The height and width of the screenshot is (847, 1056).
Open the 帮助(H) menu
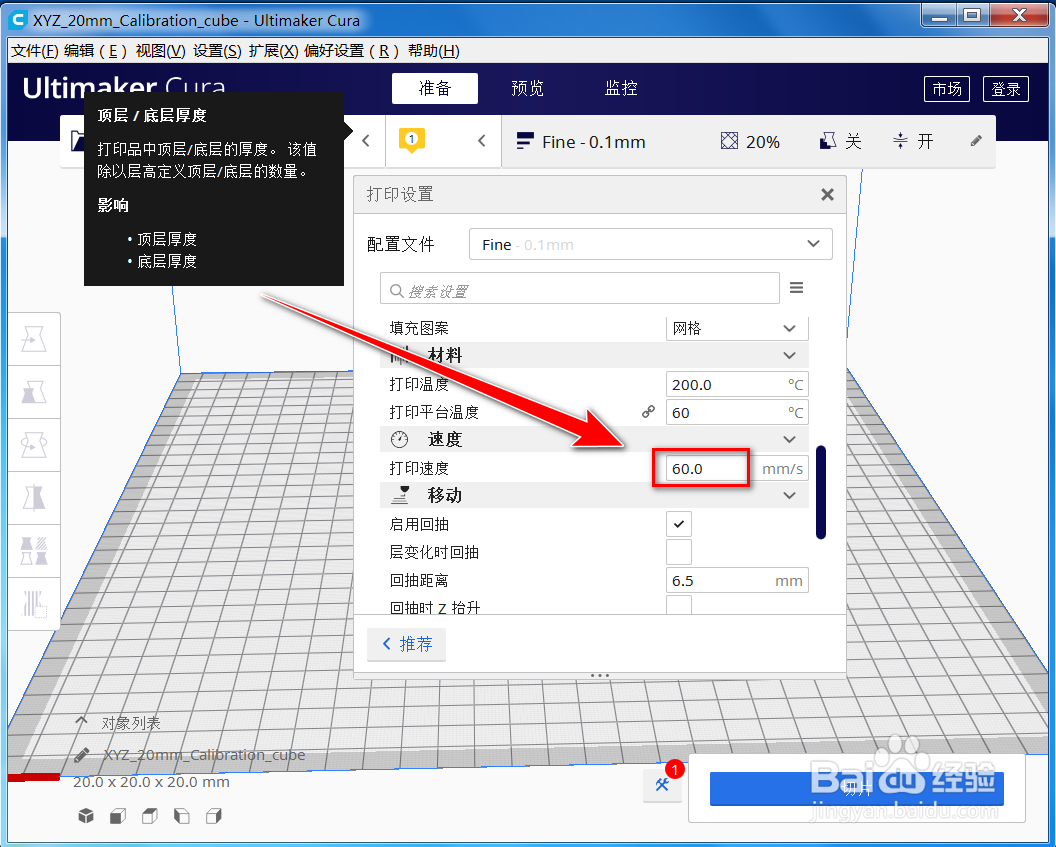pos(433,50)
